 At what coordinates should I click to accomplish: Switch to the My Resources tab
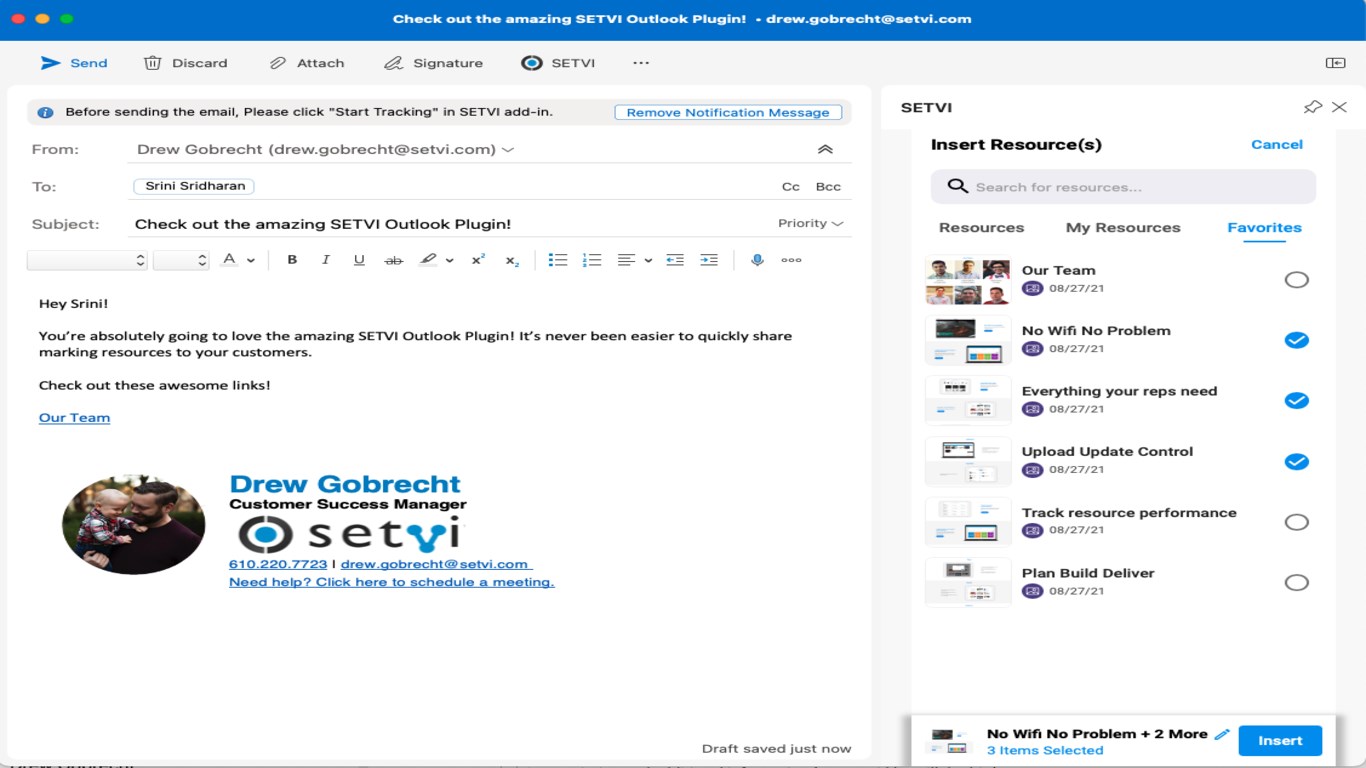pos(1123,228)
